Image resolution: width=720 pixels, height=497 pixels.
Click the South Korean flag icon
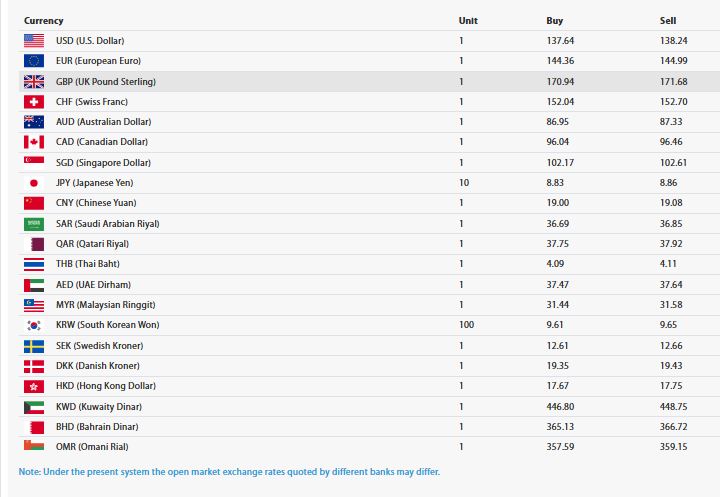point(34,325)
